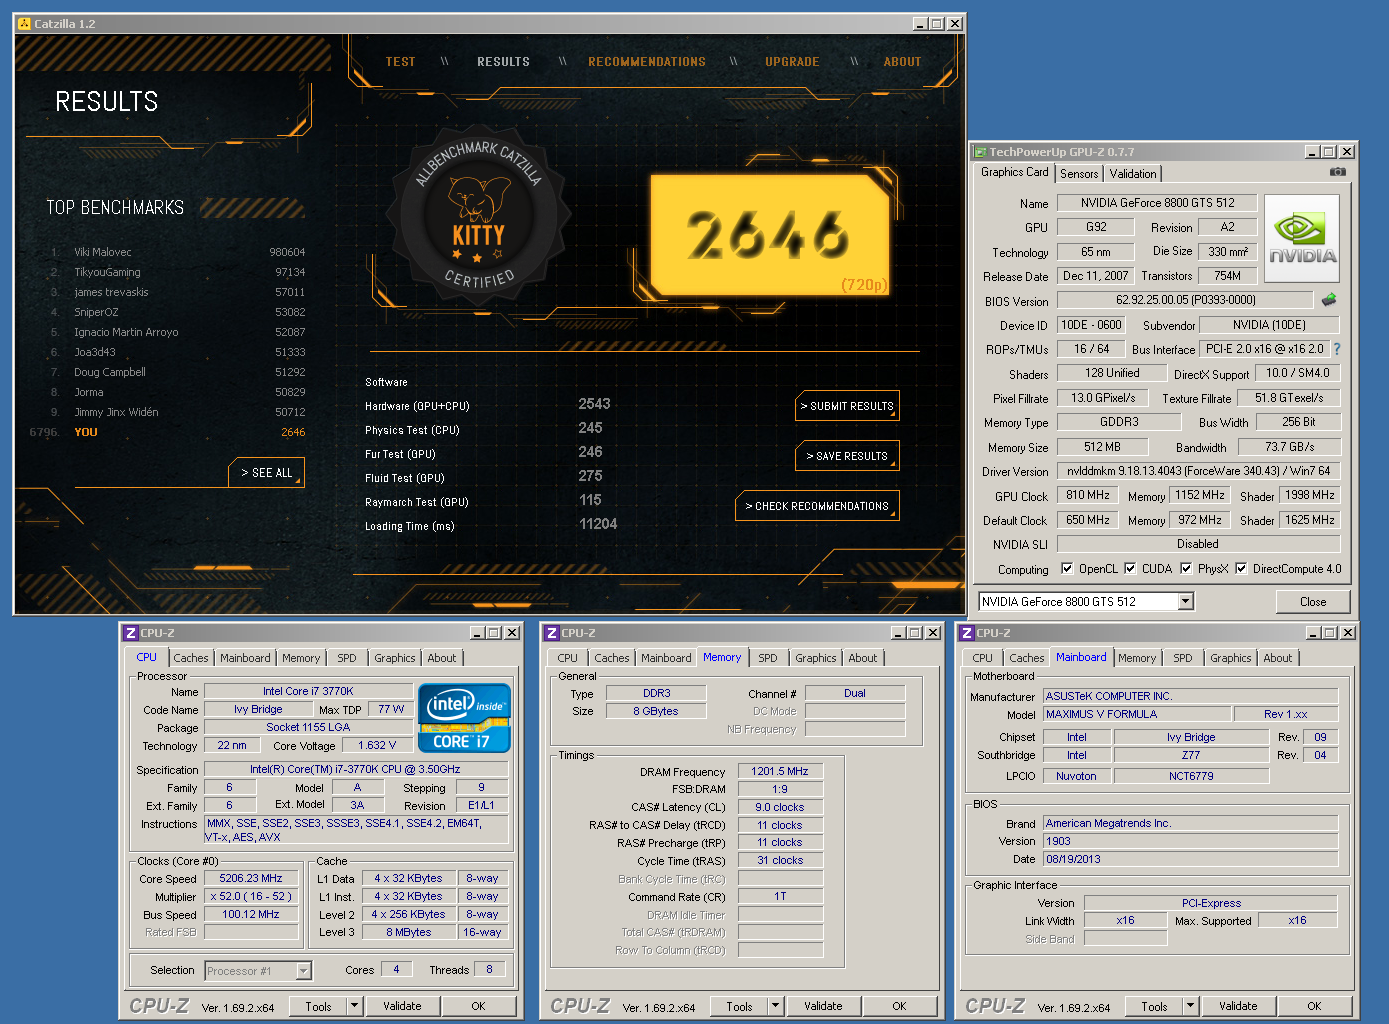Select Caches tab in CPU-Z CPU window

pyautogui.click(x=191, y=658)
